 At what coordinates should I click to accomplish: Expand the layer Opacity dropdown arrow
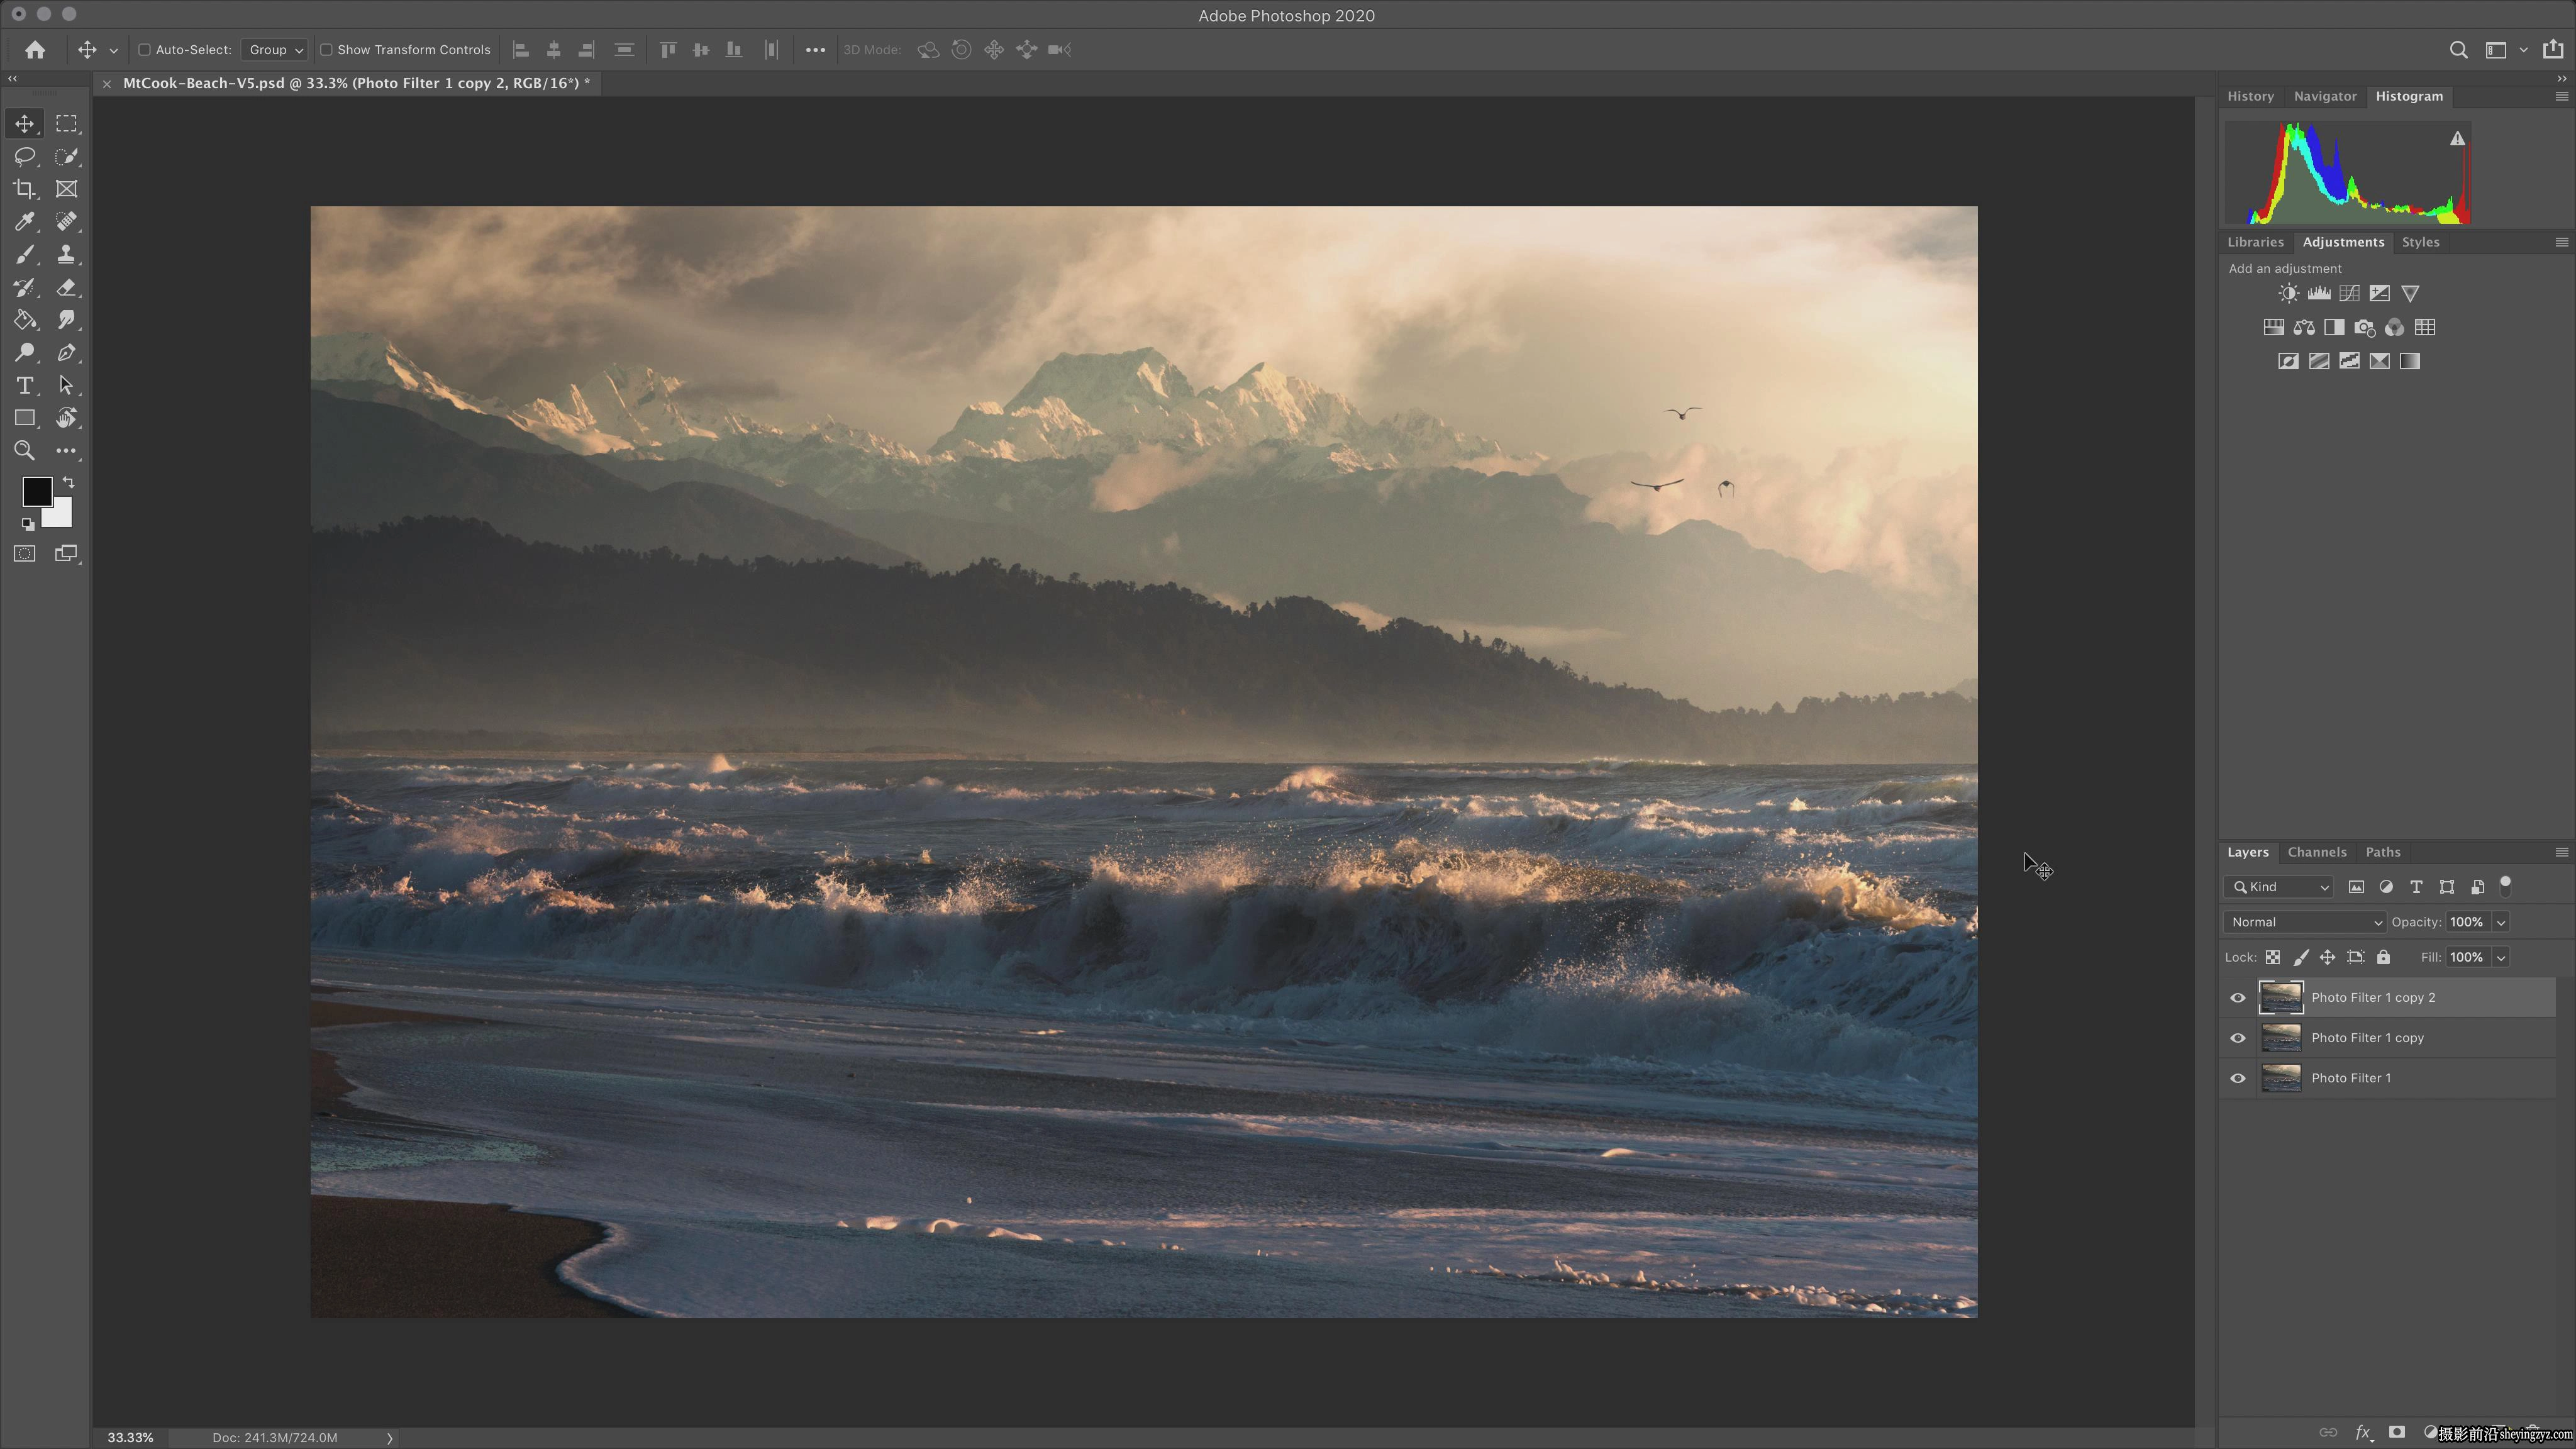tap(2501, 922)
